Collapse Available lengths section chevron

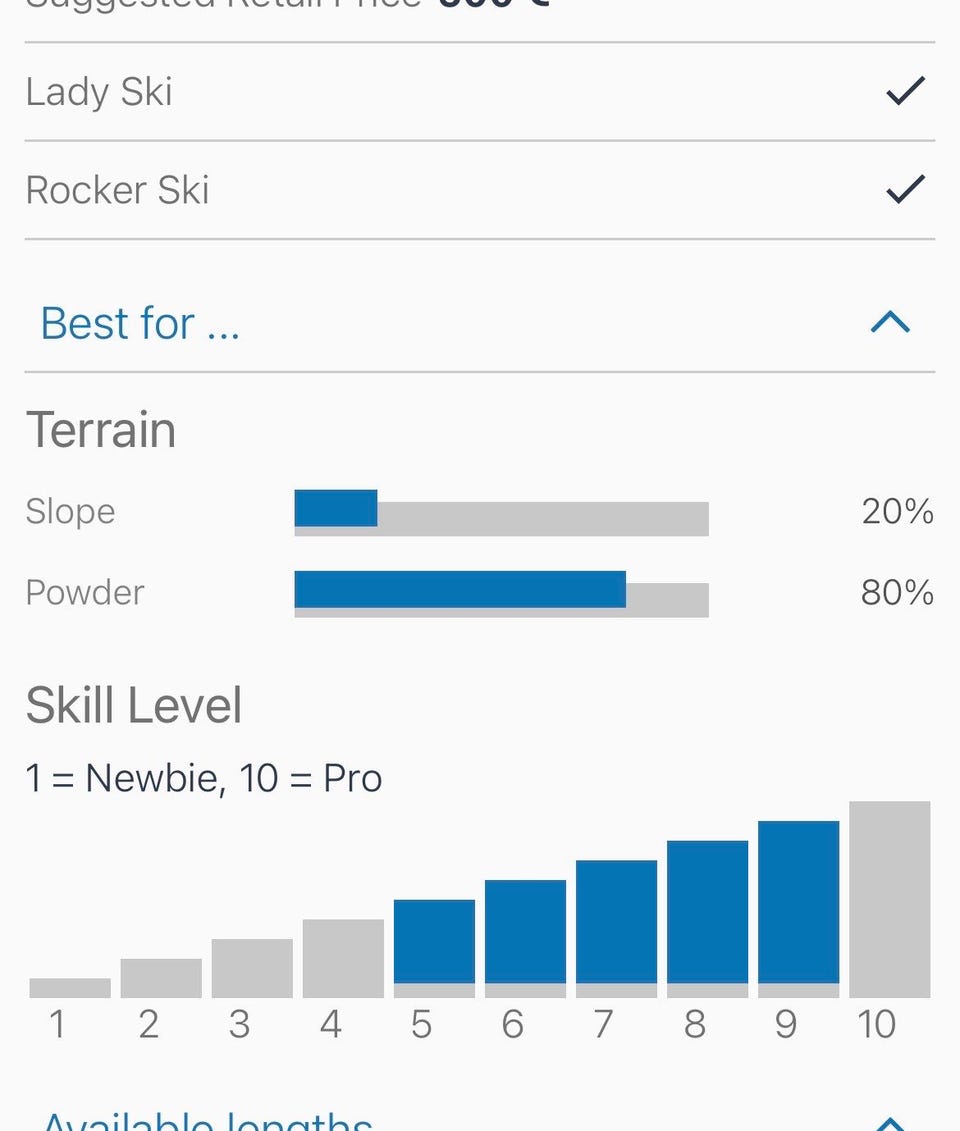point(891,1124)
